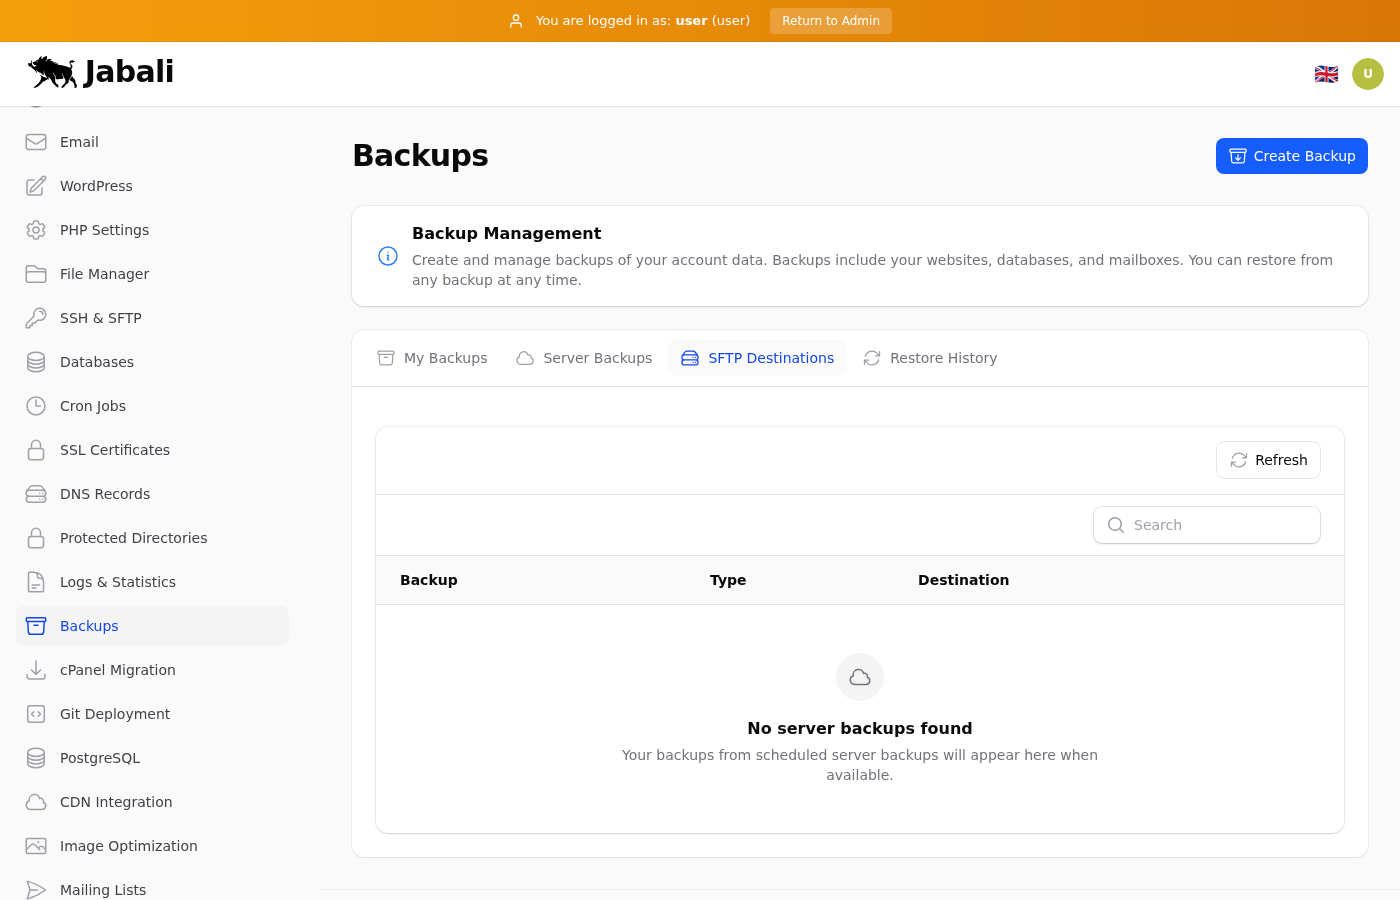The height and width of the screenshot is (900, 1400).
Task: Select the Databases stack icon
Action: 36,362
